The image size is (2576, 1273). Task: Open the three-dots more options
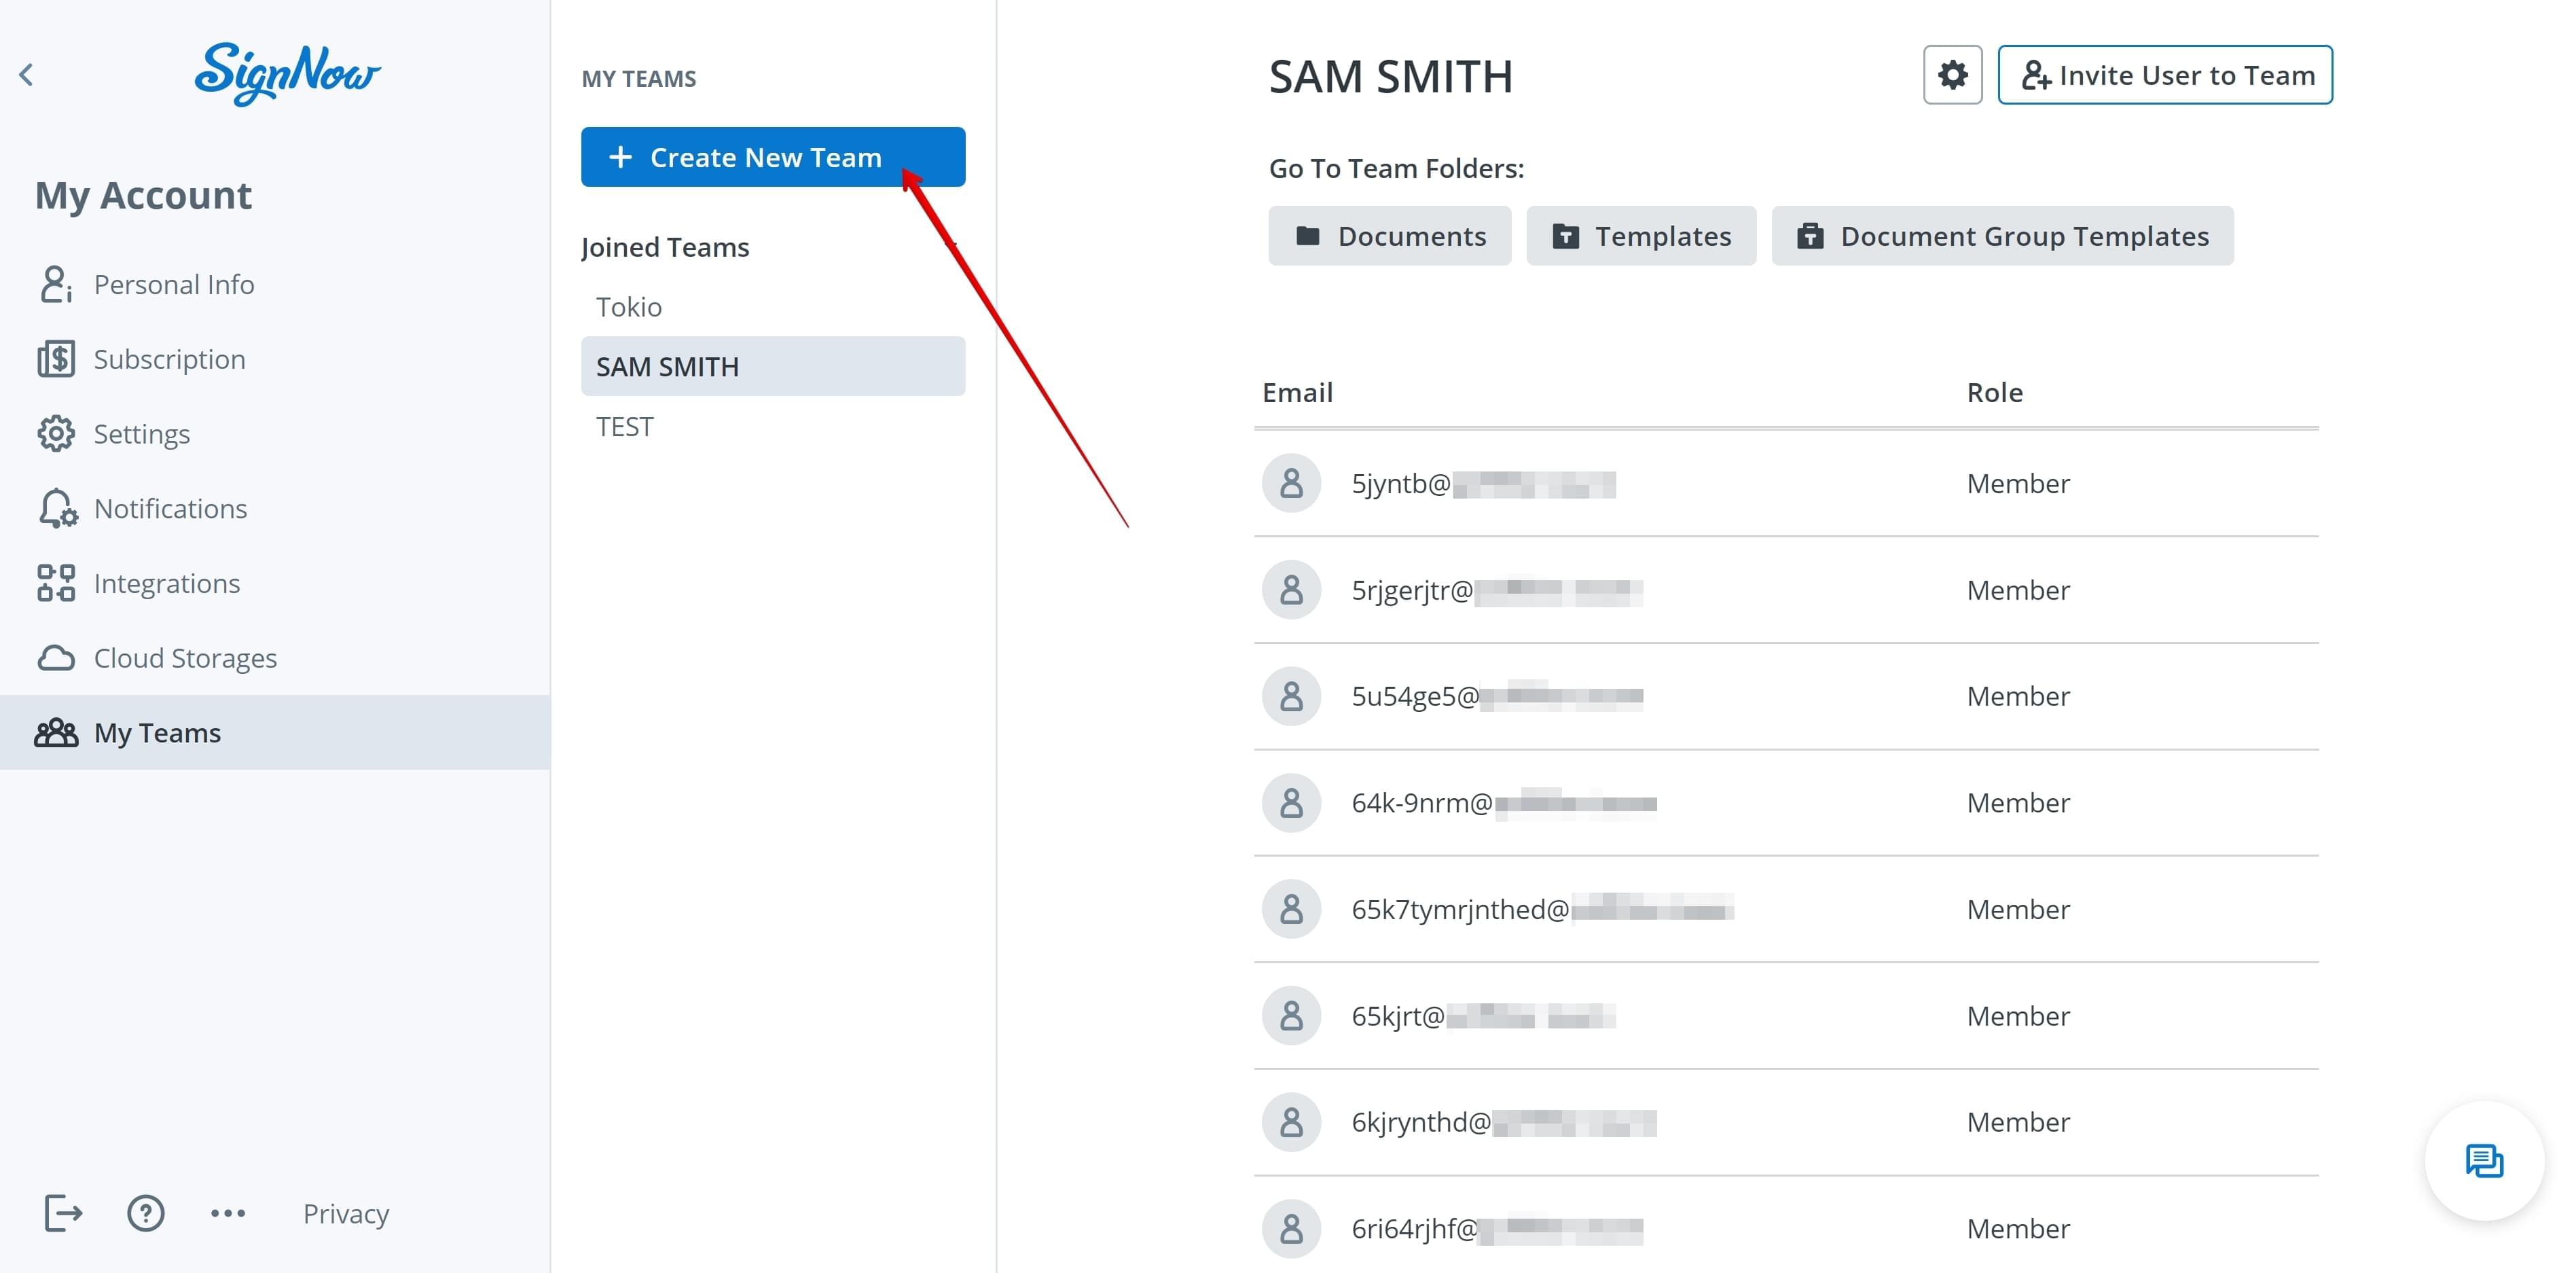[x=228, y=1214]
